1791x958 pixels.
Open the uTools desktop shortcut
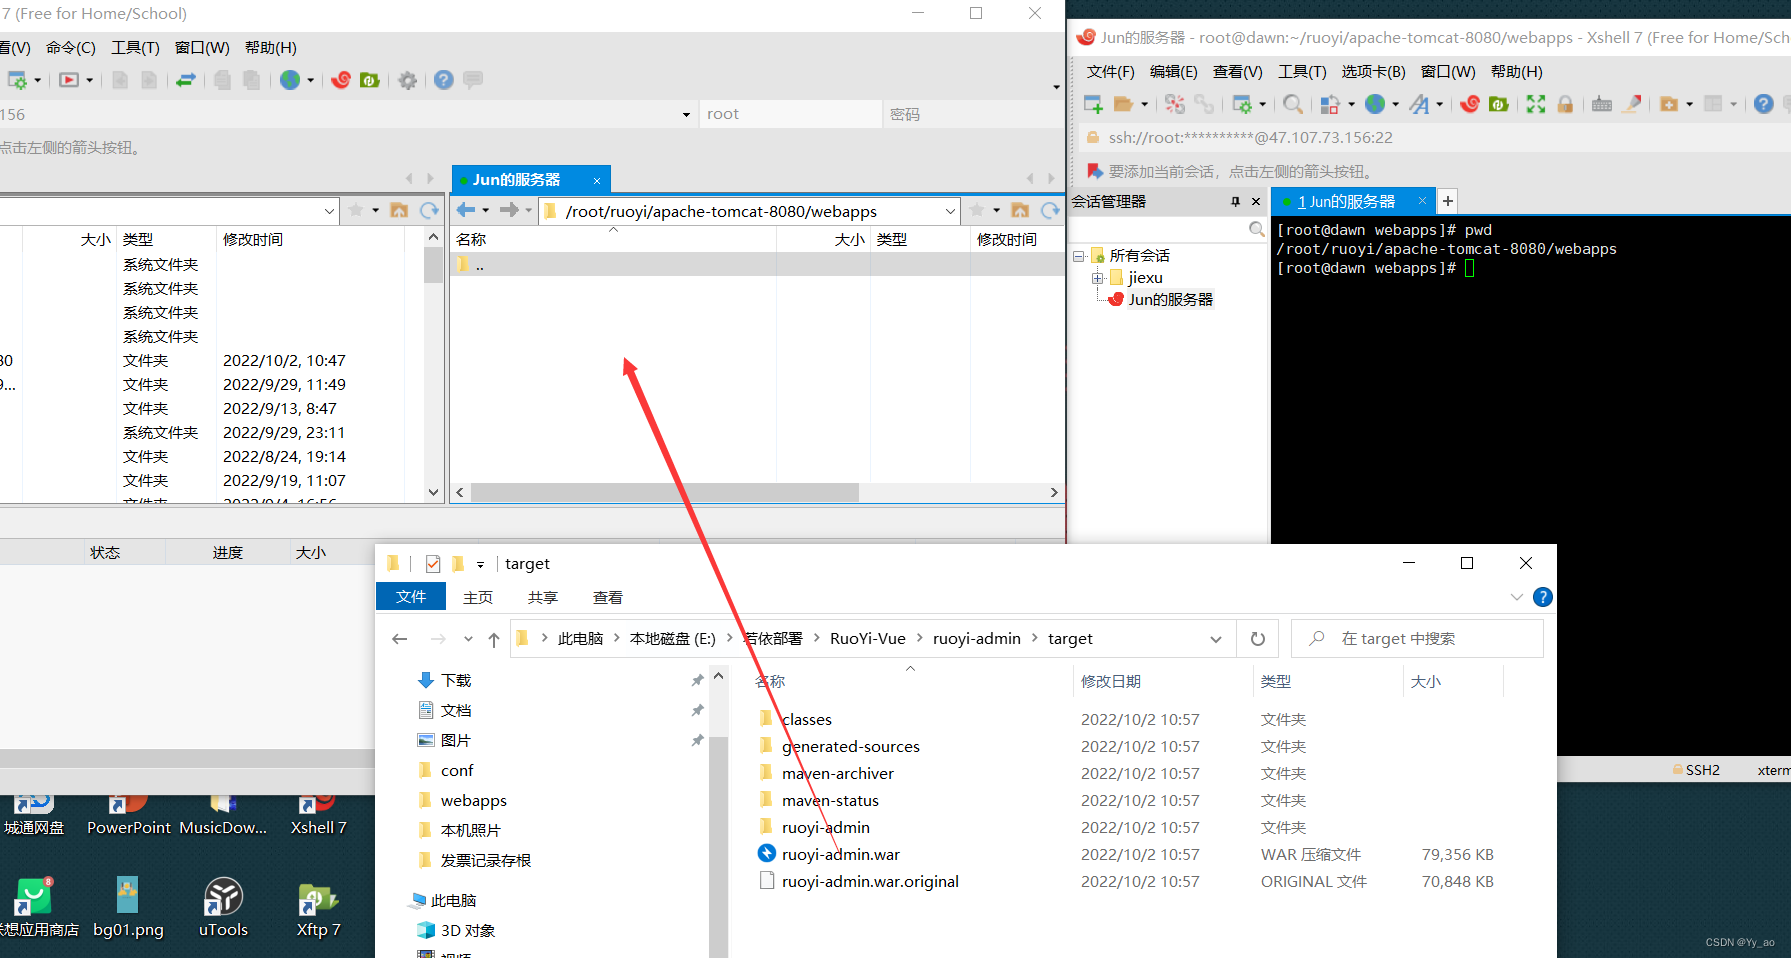[223, 908]
